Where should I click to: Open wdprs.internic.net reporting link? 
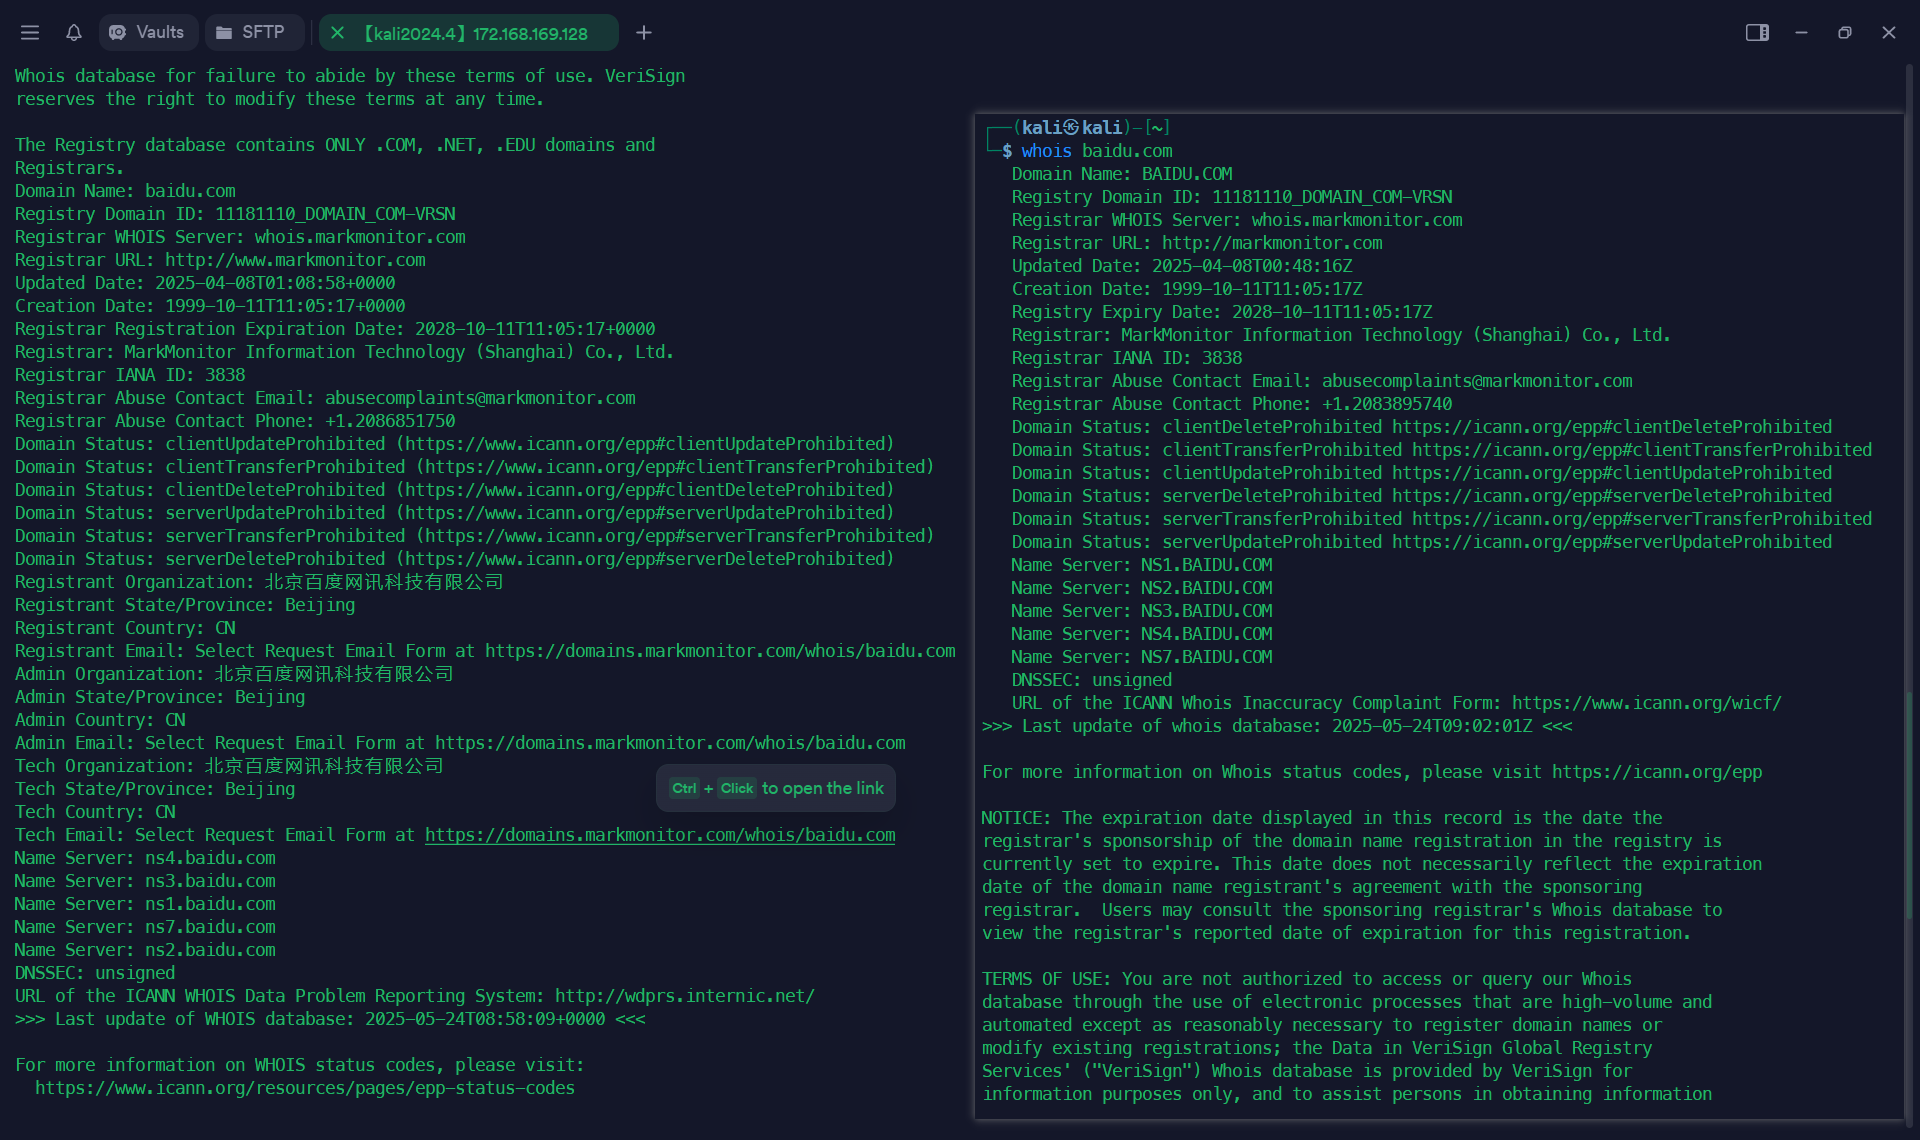pyautogui.click(x=685, y=996)
